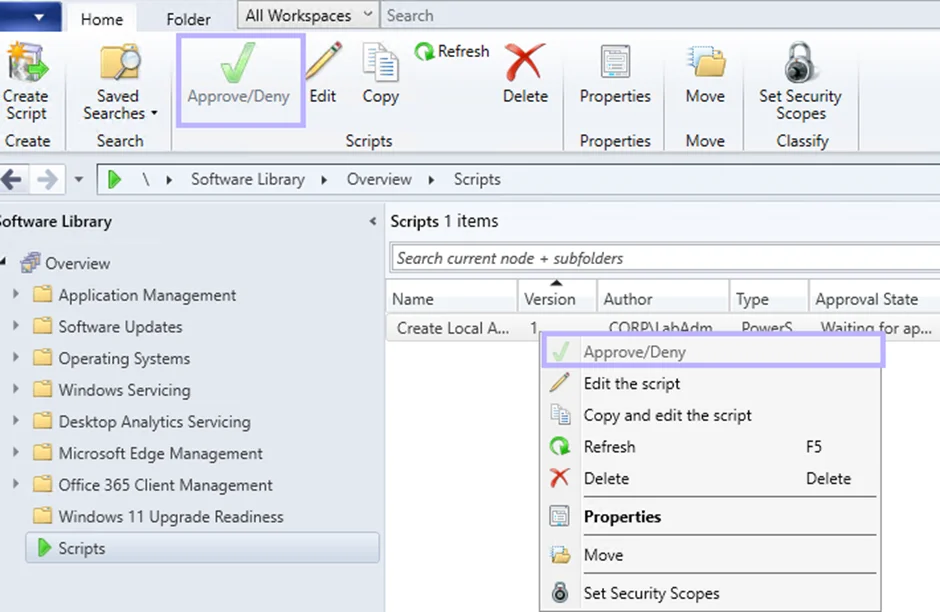This screenshot has height=612, width=940.
Task: Expand the Software Updates folder
Action: click(x=16, y=325)
